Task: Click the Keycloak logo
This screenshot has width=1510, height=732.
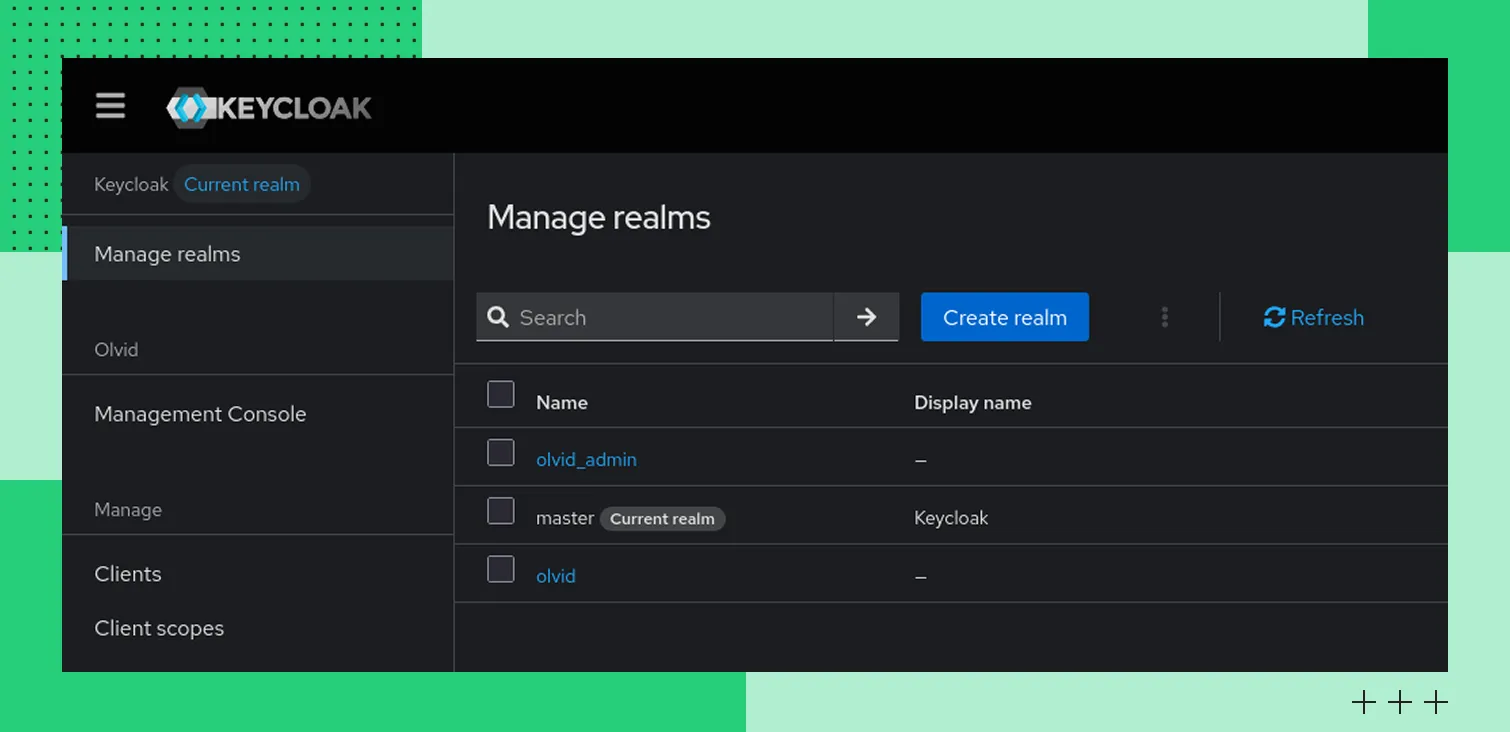Action: pyautogui.click(x=269, y=108)
